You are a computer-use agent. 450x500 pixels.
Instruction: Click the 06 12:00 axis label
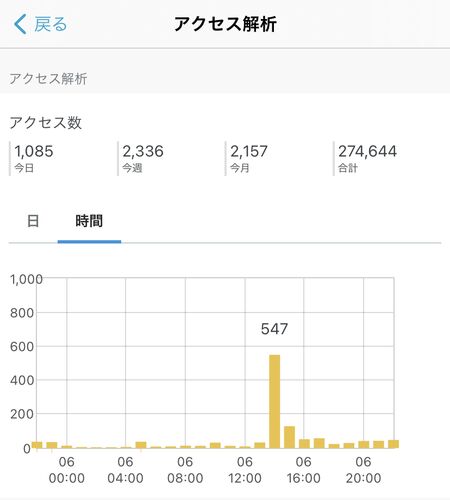click(245, 470)
